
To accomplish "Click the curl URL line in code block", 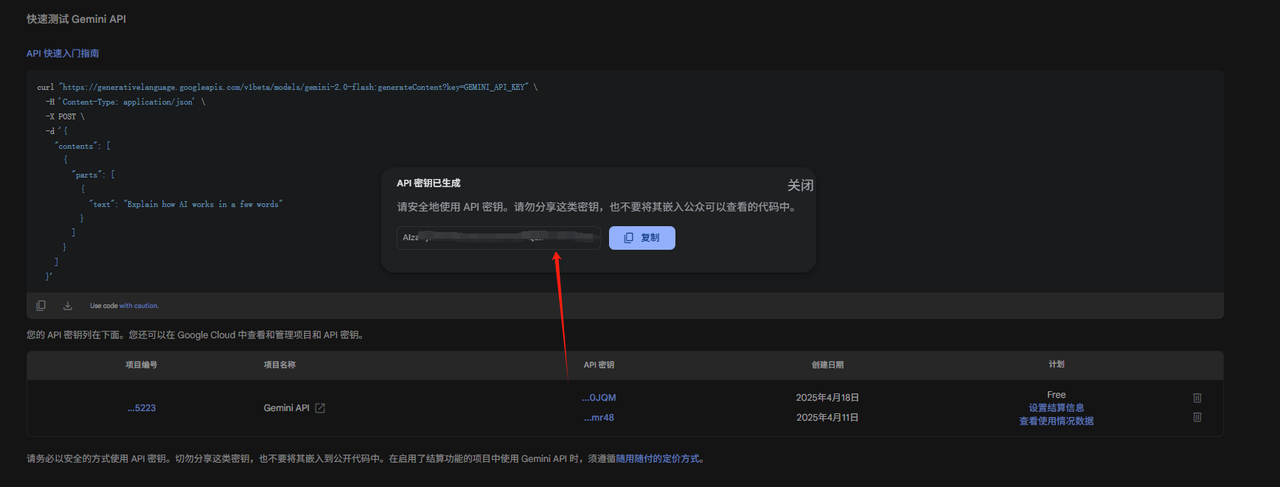I will [x=287, y=88].
